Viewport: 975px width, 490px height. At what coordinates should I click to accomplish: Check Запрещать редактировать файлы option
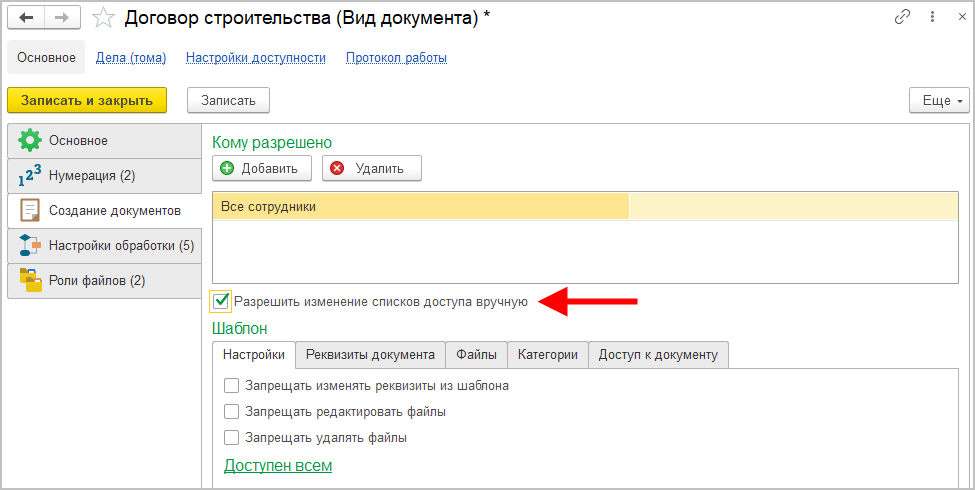[232, 411]
